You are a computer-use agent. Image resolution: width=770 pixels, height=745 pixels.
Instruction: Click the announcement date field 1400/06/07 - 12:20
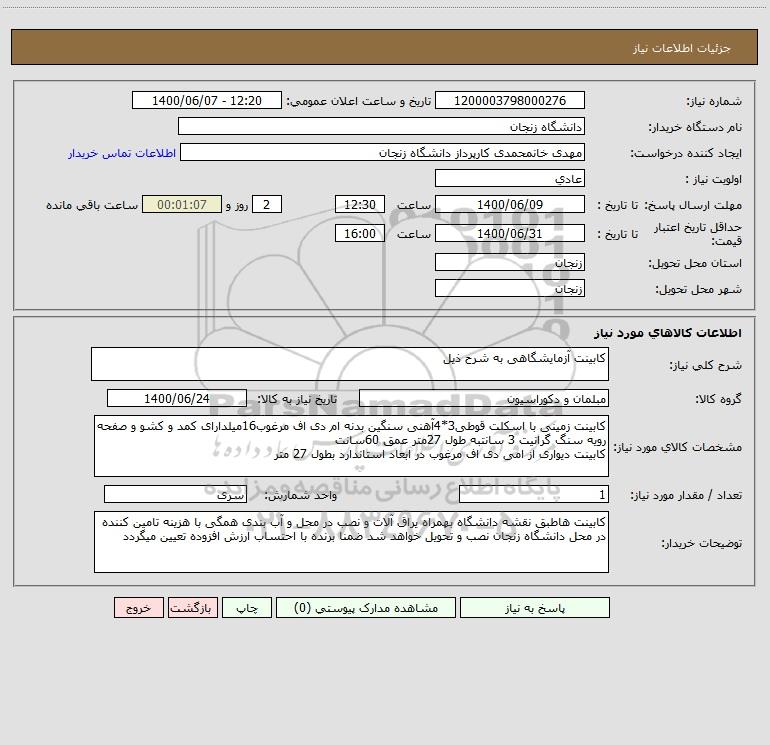[207, 100]
